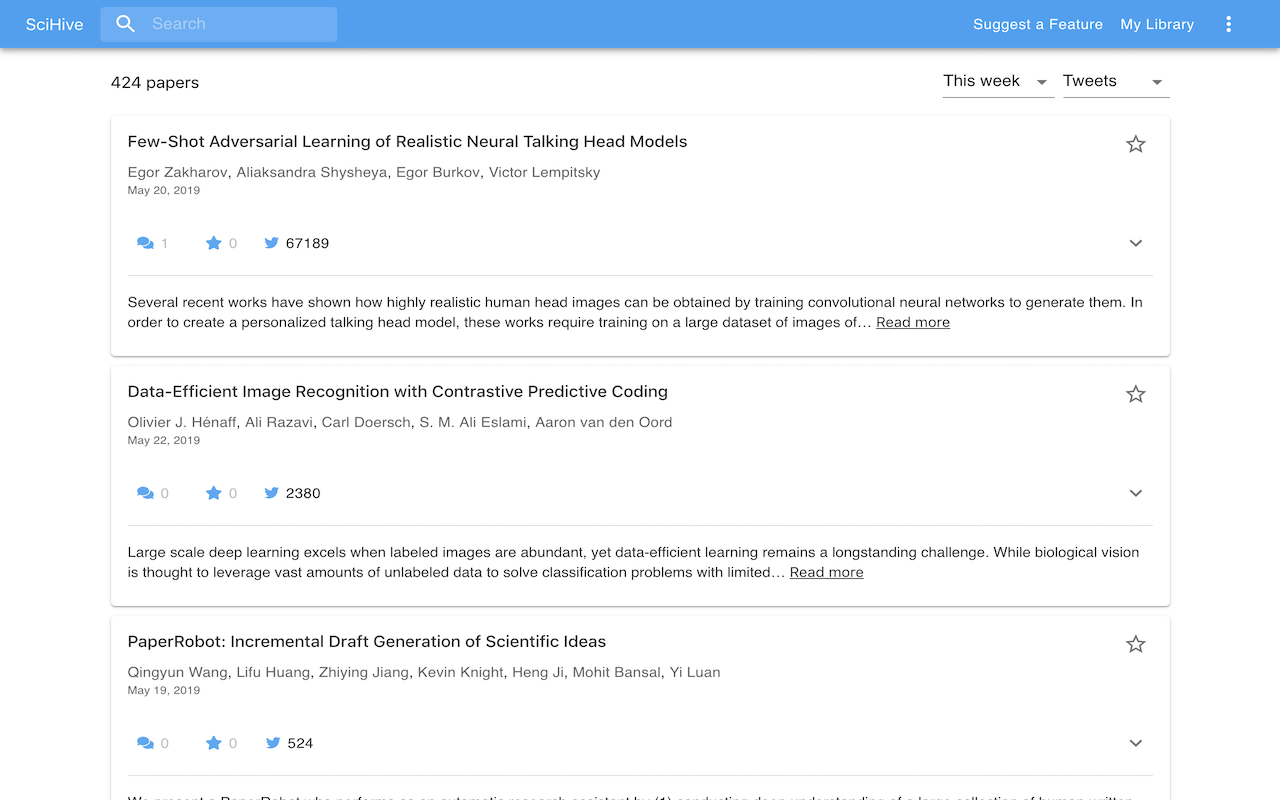This screenshot has width=1280, height=800.
Task: Click filled star count on Data-Efficient paper
Action: 213,493
